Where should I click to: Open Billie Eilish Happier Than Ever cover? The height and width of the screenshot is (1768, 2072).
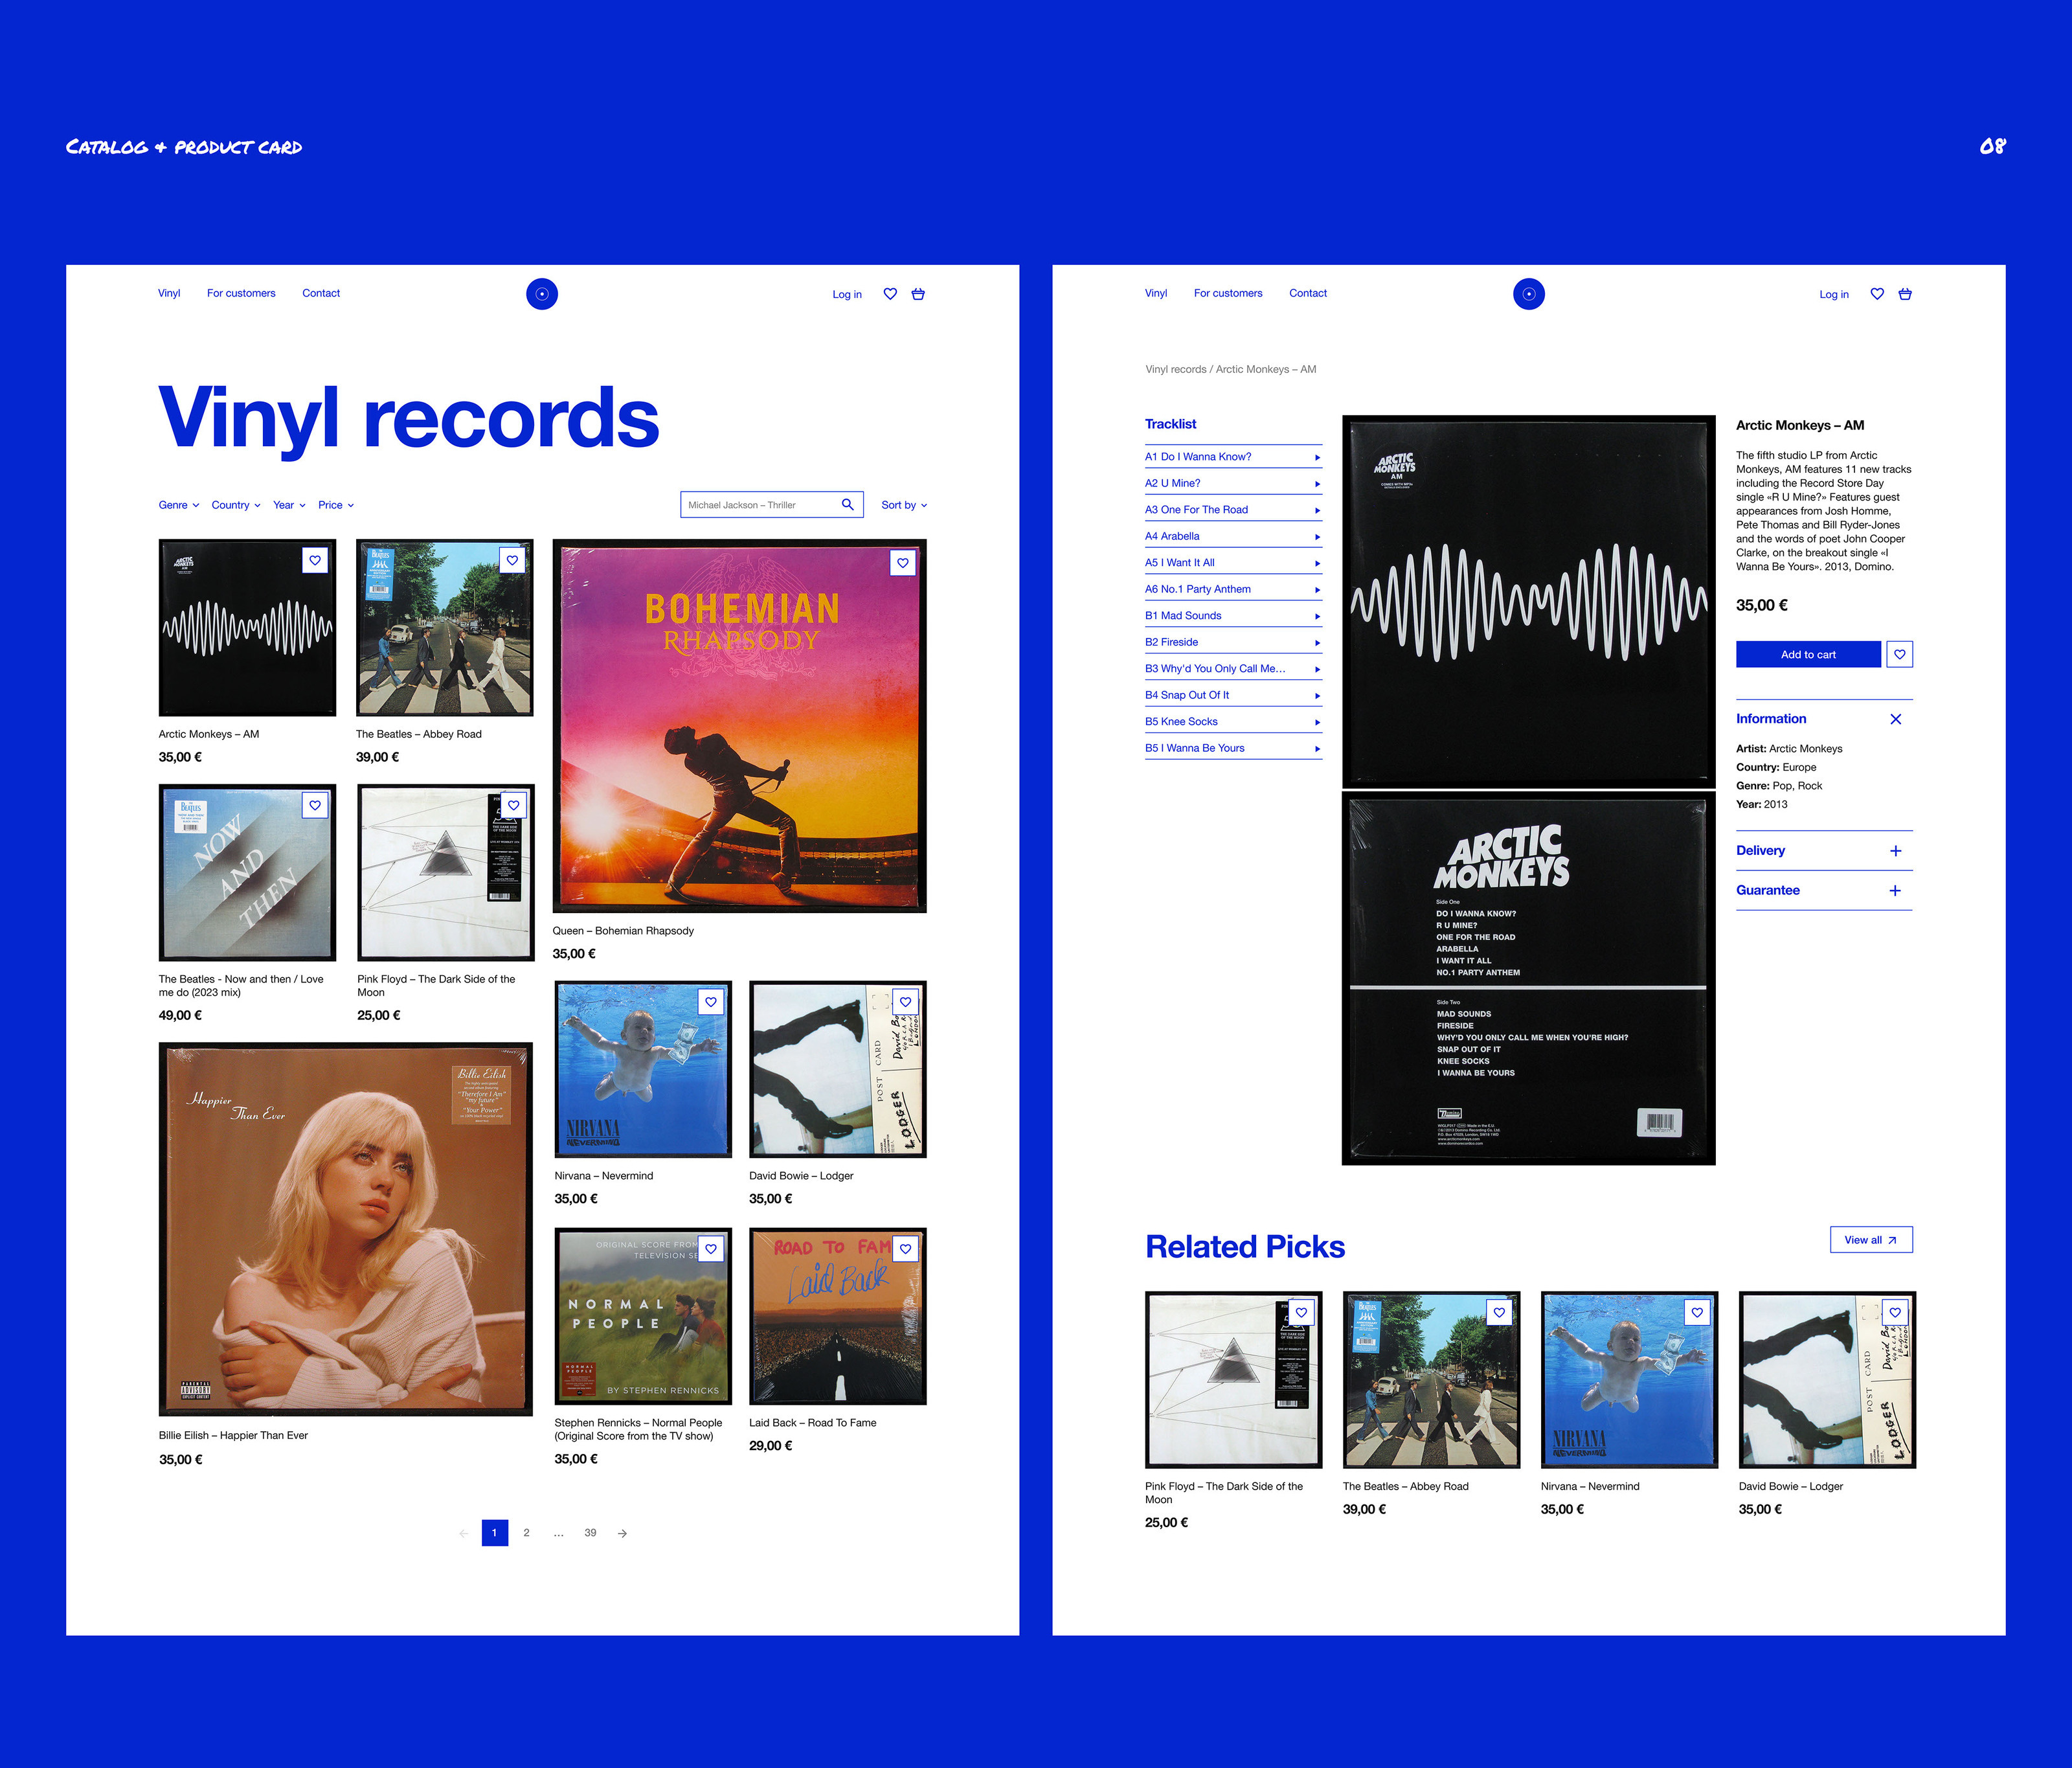(345, 1228)
